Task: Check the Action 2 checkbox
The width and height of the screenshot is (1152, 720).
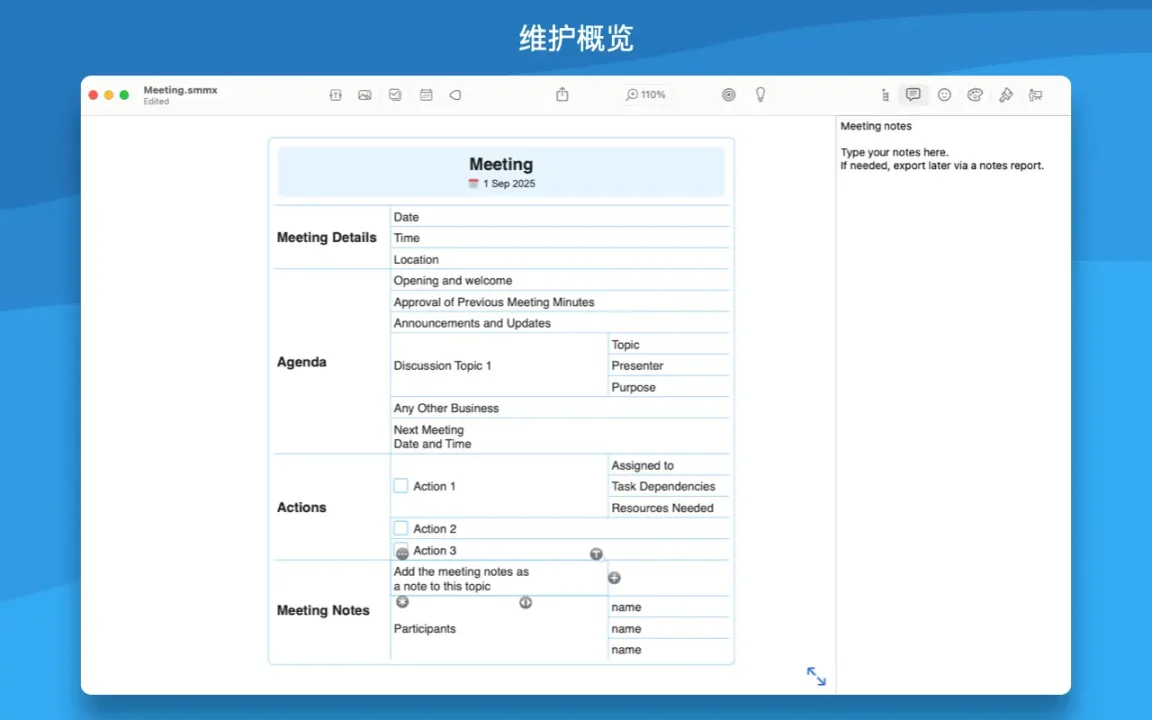Action: [401, 528]
